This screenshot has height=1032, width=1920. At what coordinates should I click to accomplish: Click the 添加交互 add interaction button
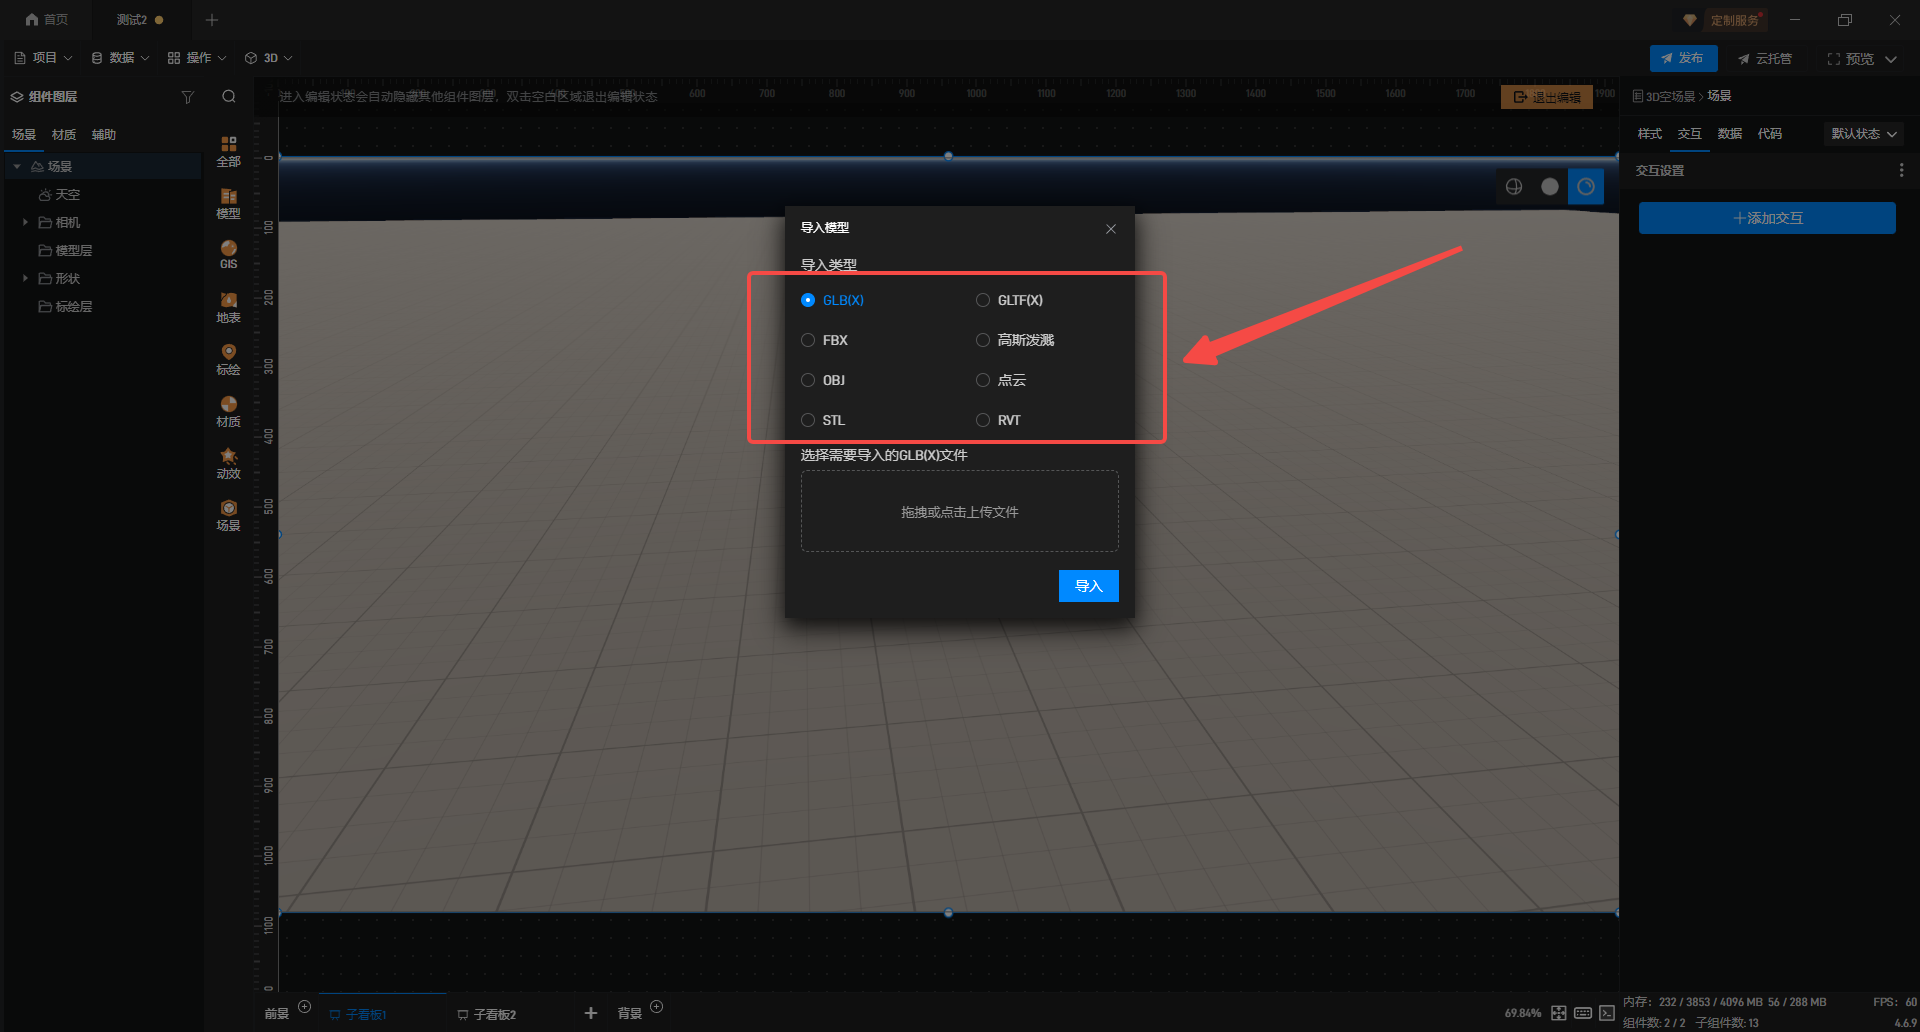click(x=1766, y=218)
